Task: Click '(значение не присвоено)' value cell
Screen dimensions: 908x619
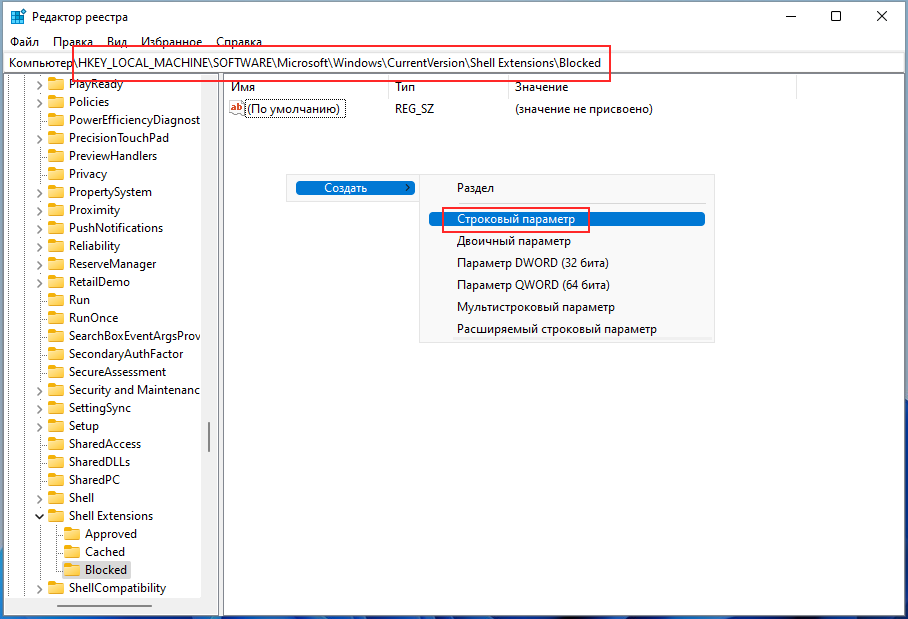Action: click(x=584, y=109)
